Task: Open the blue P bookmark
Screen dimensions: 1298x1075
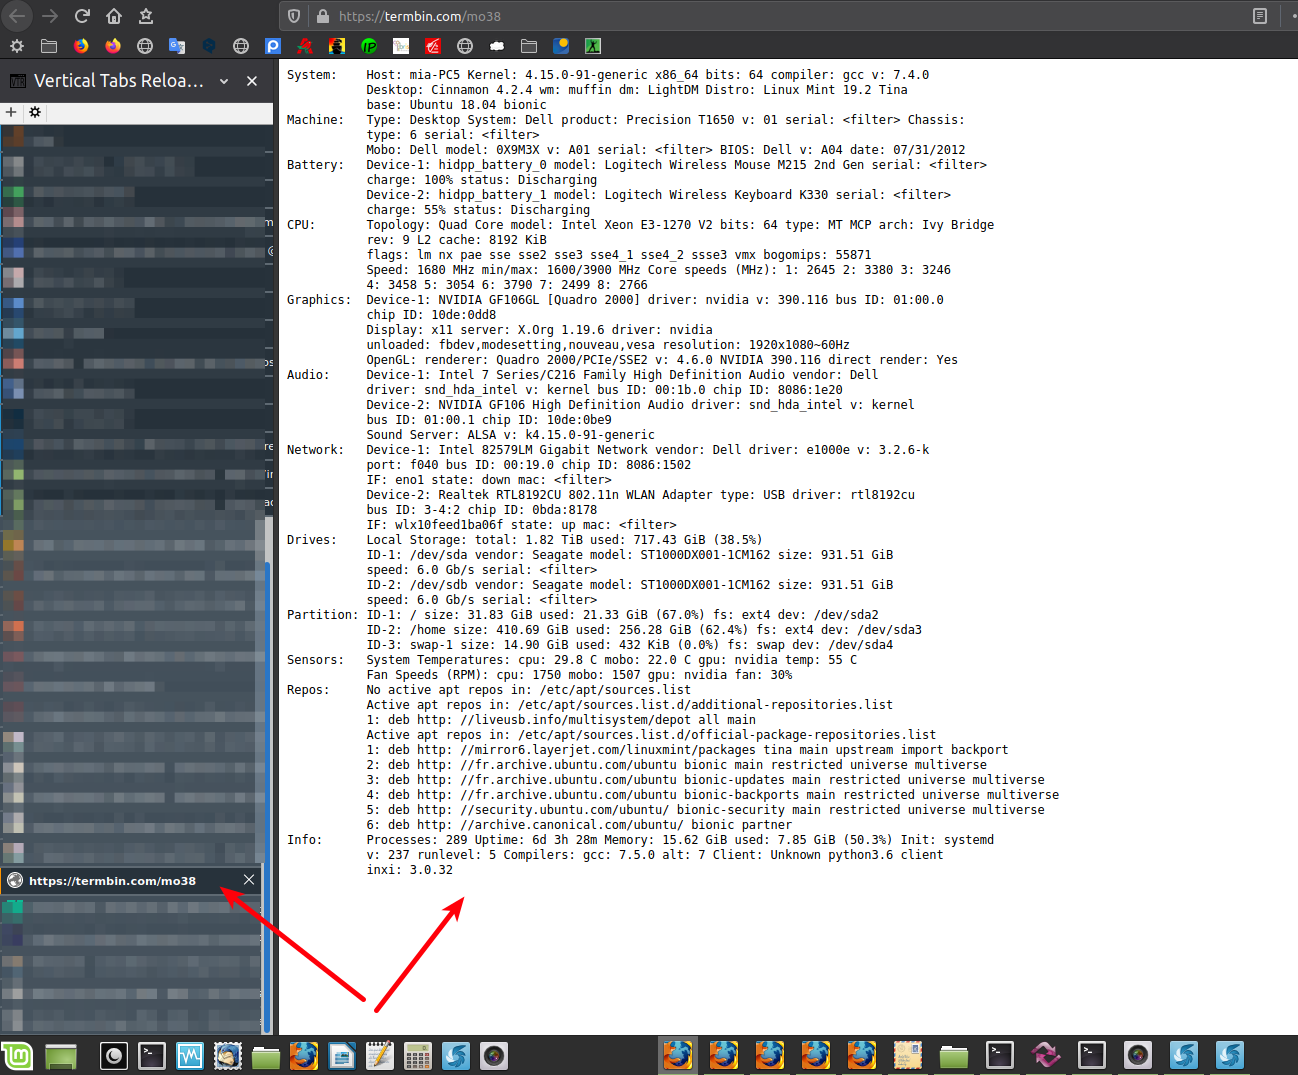Action: click(273, 46)
